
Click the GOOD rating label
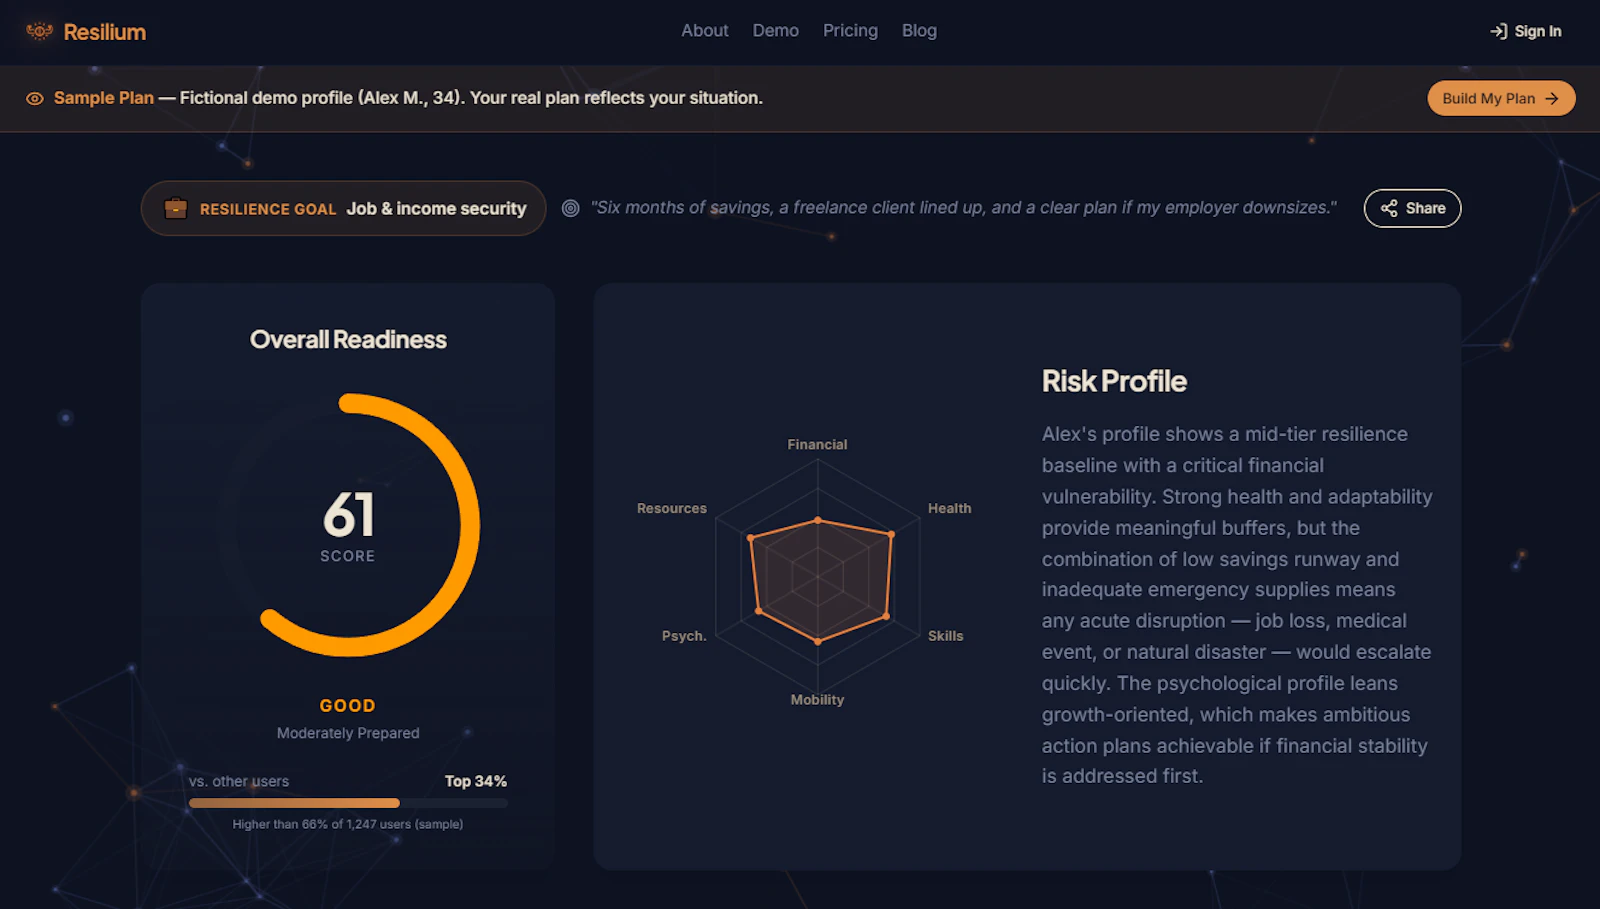(x=348, y=706)
